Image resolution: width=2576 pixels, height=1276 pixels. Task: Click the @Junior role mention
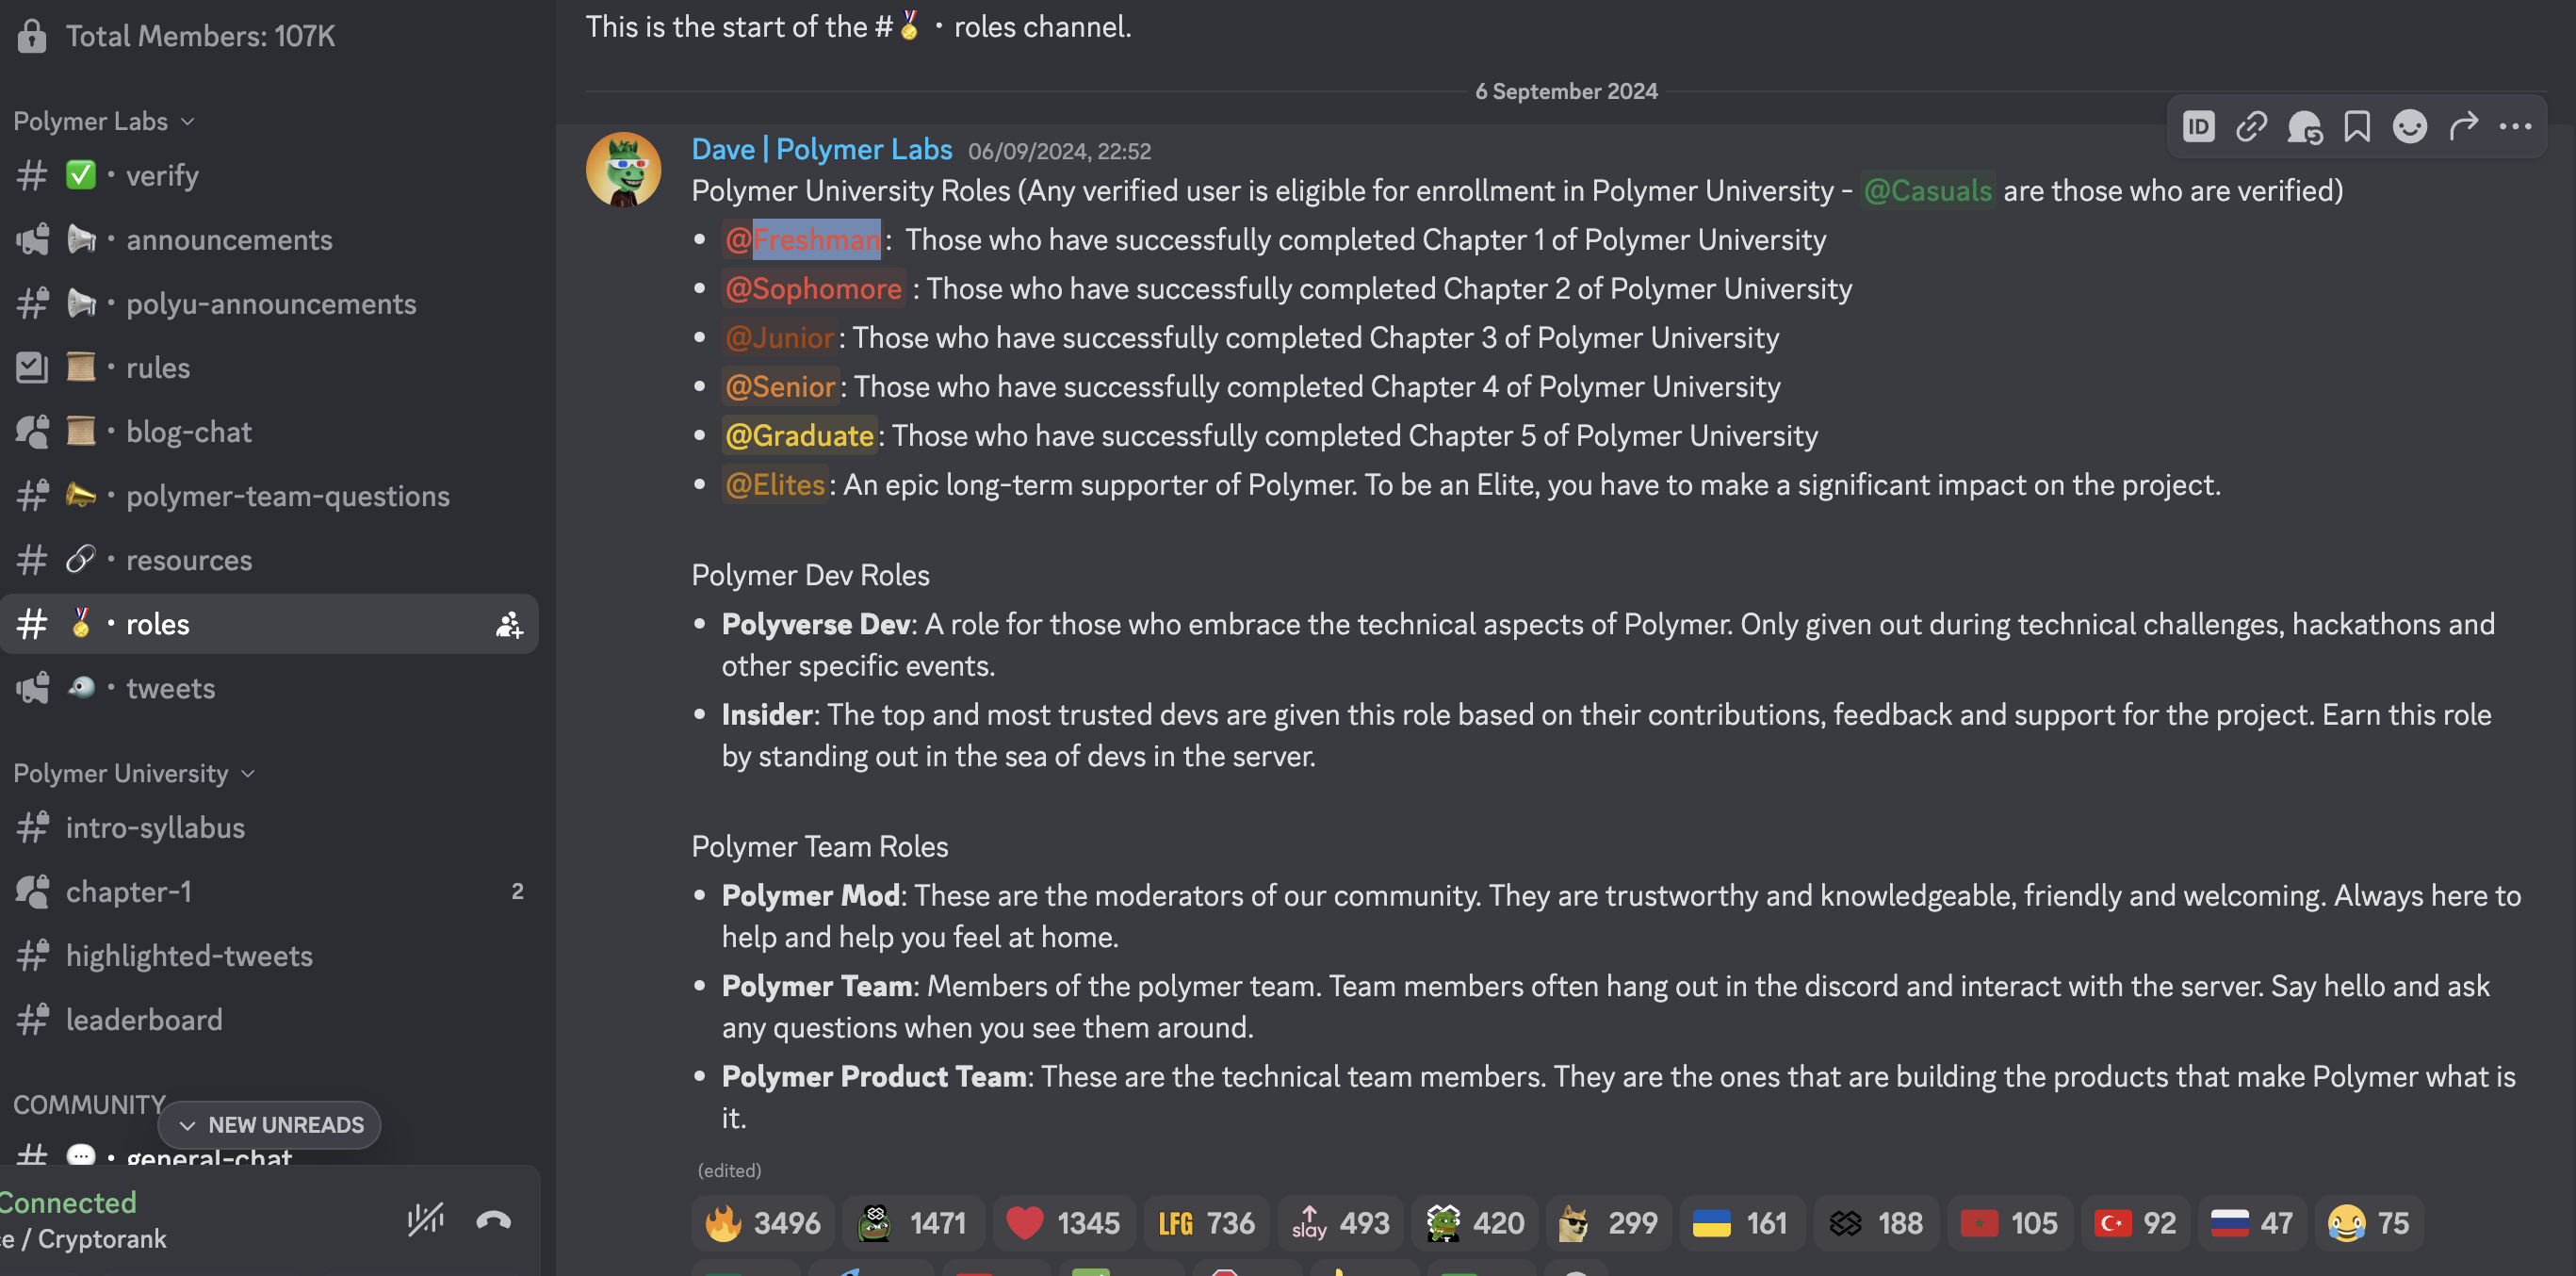click(x=779, y=338)
